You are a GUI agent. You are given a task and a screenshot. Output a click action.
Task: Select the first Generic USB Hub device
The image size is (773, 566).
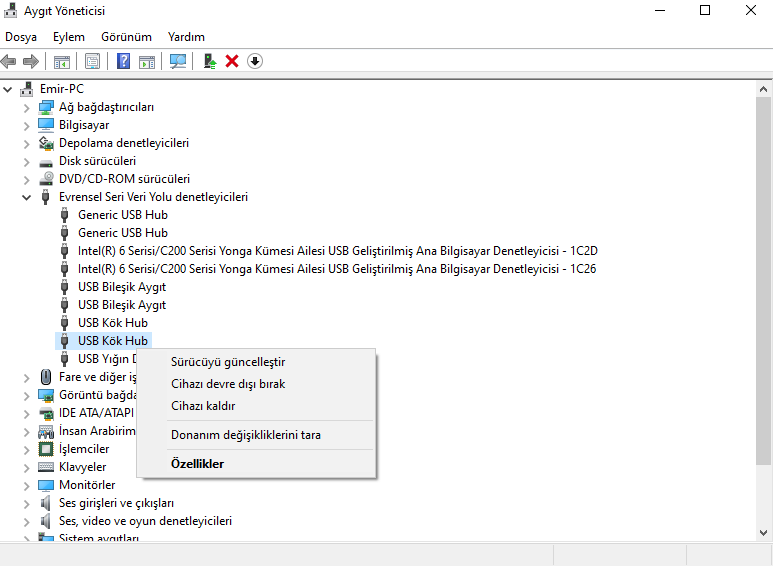pyautogui.click(x=122, y=215)
